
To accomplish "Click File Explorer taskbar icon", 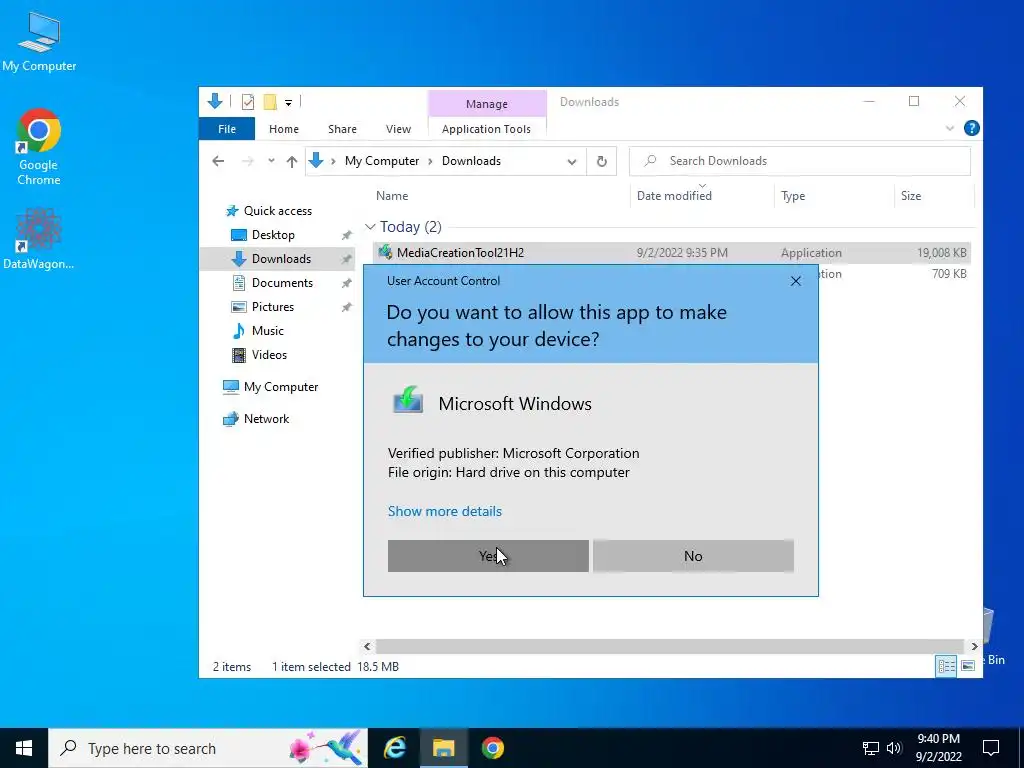I will pyautogui.click(x=443, y=748).
